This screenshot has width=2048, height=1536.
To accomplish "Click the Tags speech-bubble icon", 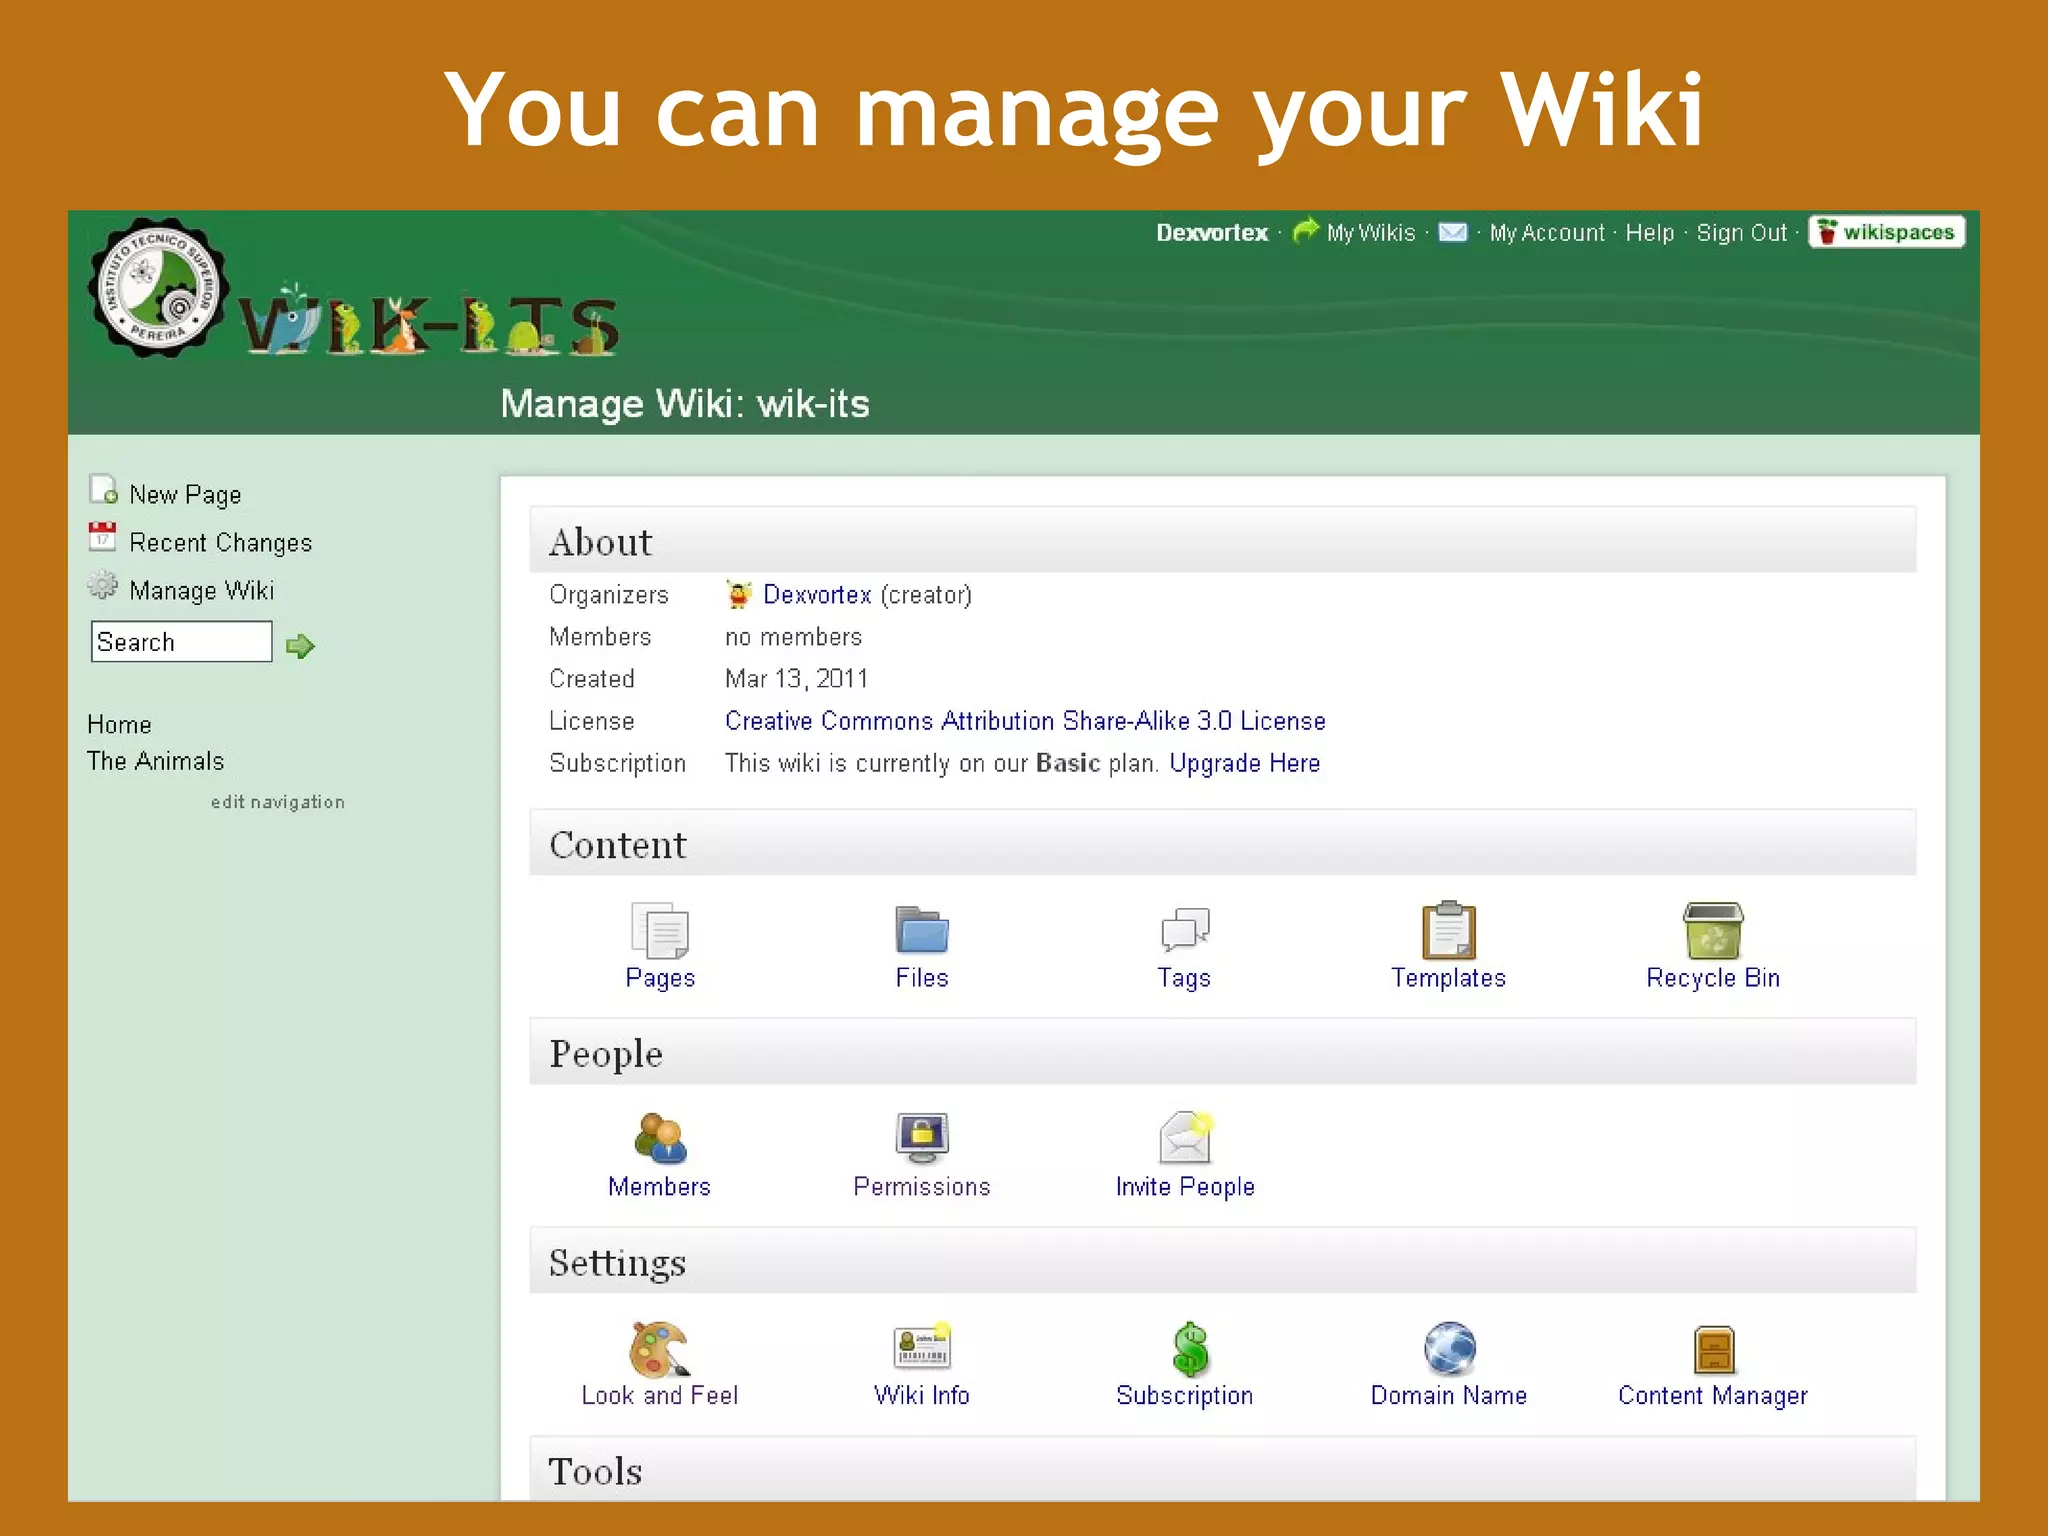I will [x=1185, y=930].
